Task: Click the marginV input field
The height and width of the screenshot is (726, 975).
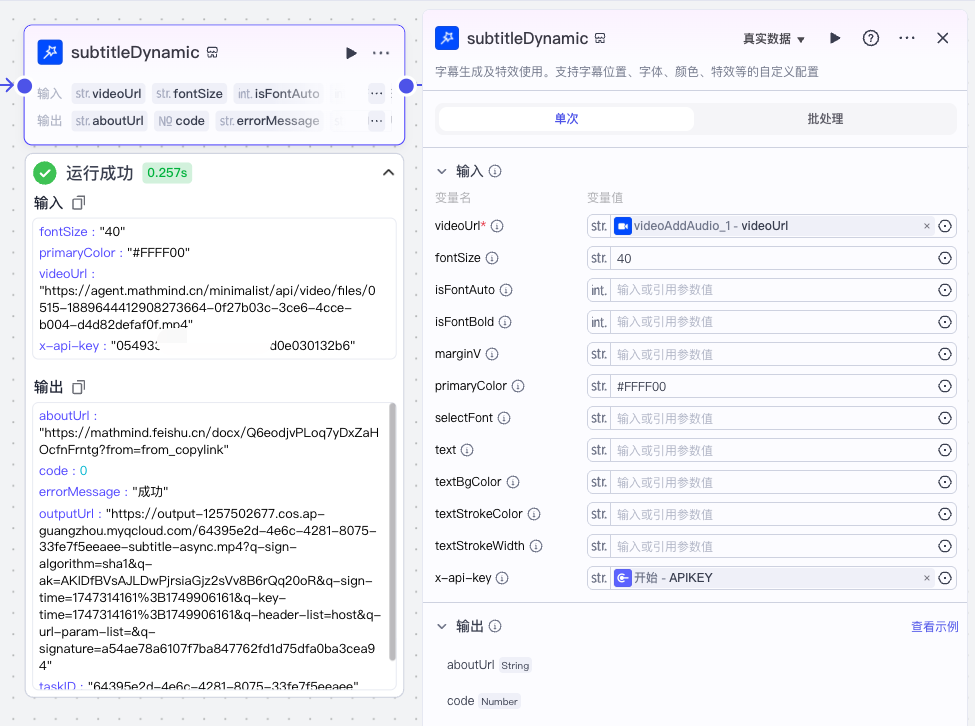Action: click(x=772, y=354)
